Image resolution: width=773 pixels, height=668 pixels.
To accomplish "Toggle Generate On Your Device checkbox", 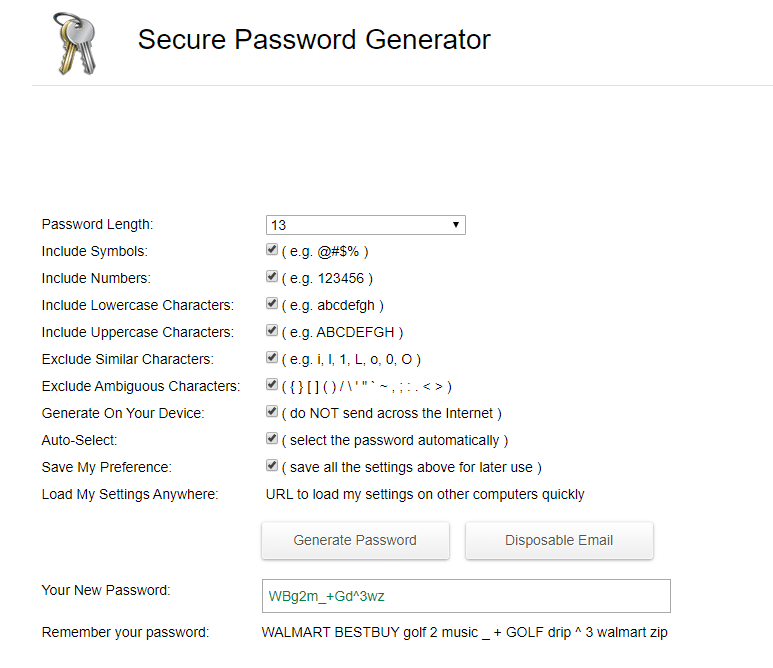I will pyautogui.click(x=272, y=412).
